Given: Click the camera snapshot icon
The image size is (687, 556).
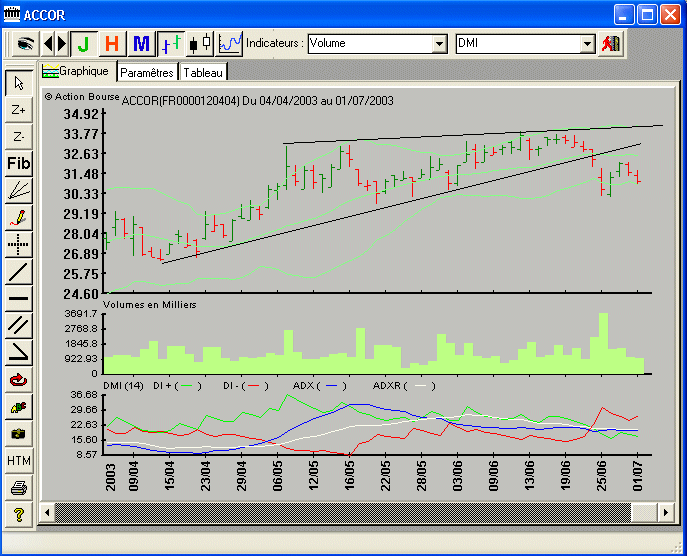Looking at the screenshot, I should [x=18, y=434].
